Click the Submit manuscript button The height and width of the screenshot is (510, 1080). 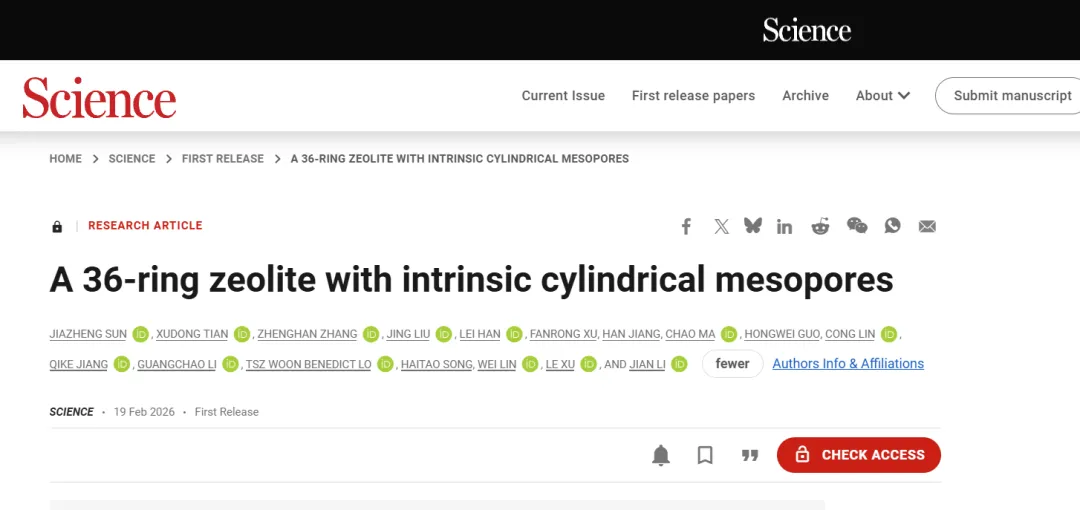click(1010, 96)
